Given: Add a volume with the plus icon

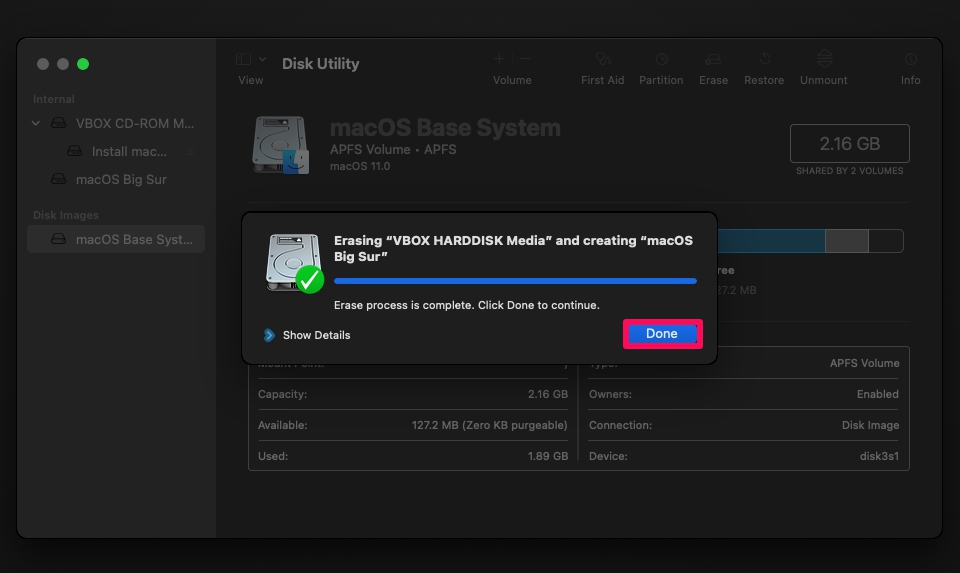Looking at the screenshot, I should point(500,59).
